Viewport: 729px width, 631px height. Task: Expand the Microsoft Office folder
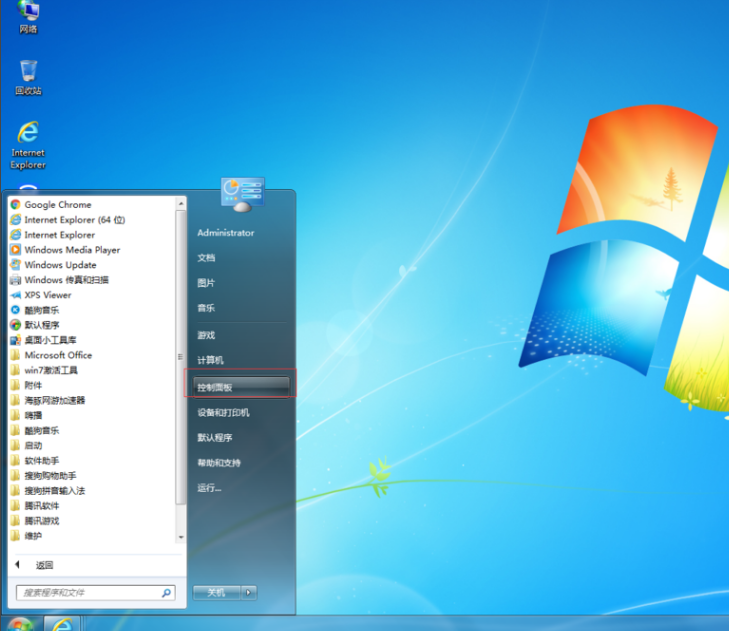click(58, 355)
